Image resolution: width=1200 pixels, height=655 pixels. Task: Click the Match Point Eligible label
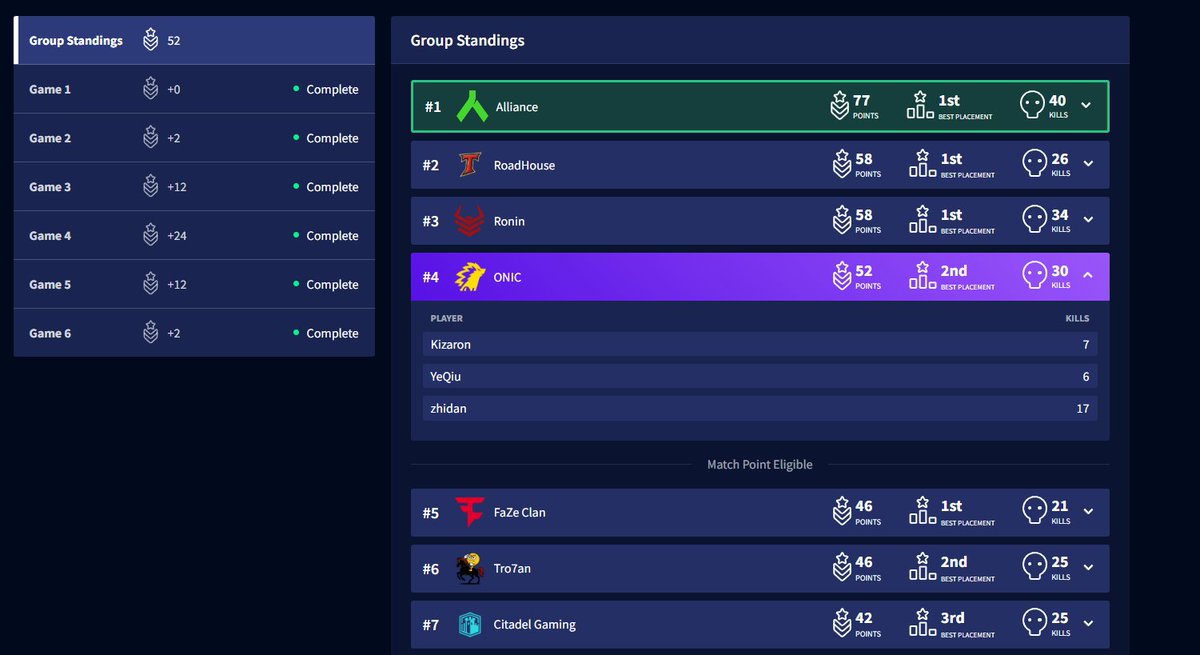760,464
